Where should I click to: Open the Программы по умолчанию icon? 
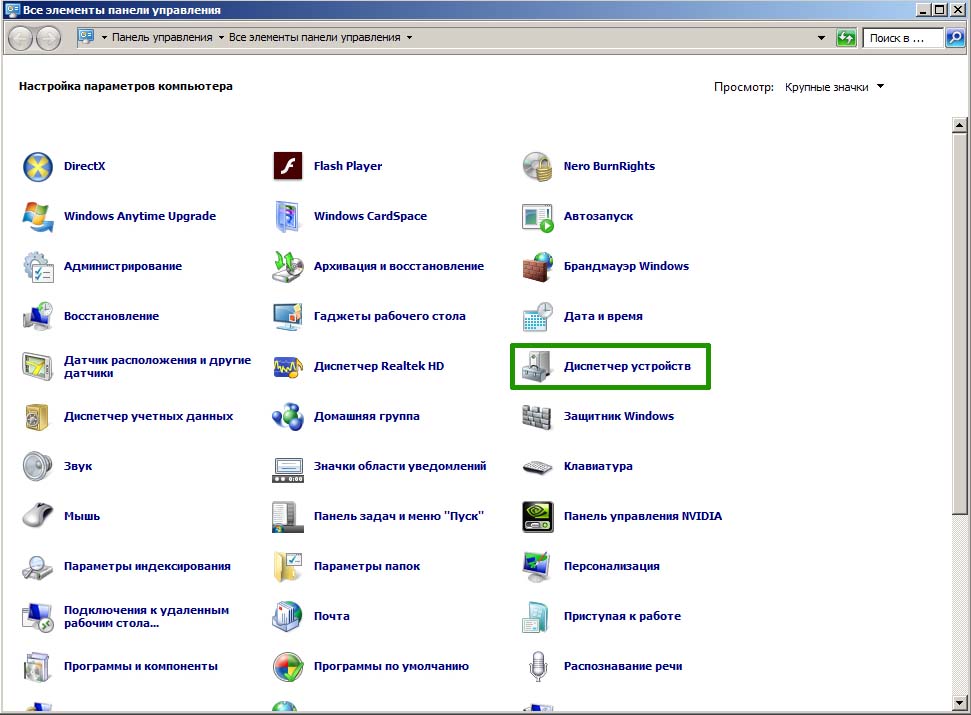pyautogui.click(x=288, y=667)
